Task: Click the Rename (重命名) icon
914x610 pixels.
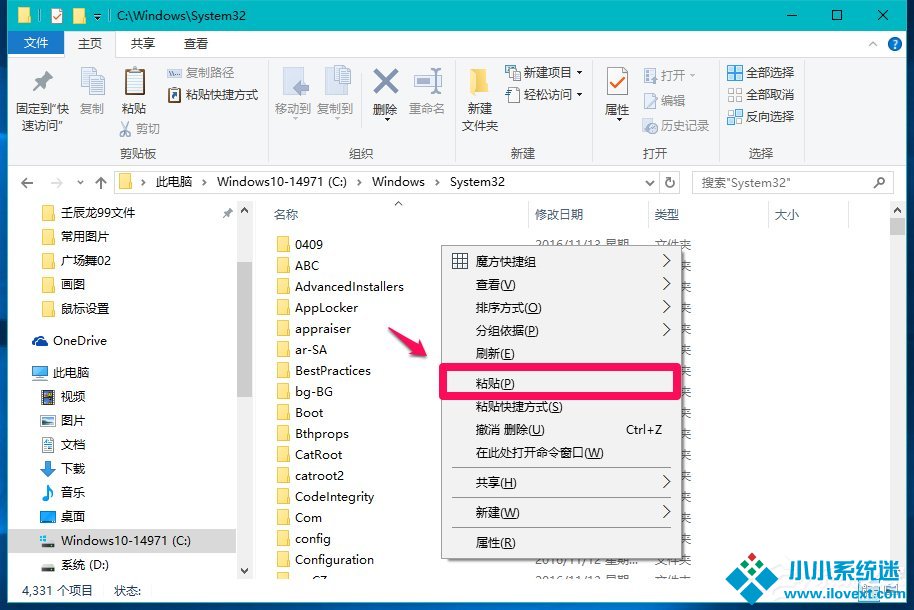Action: pyautogui.click(x=428, y=81)
